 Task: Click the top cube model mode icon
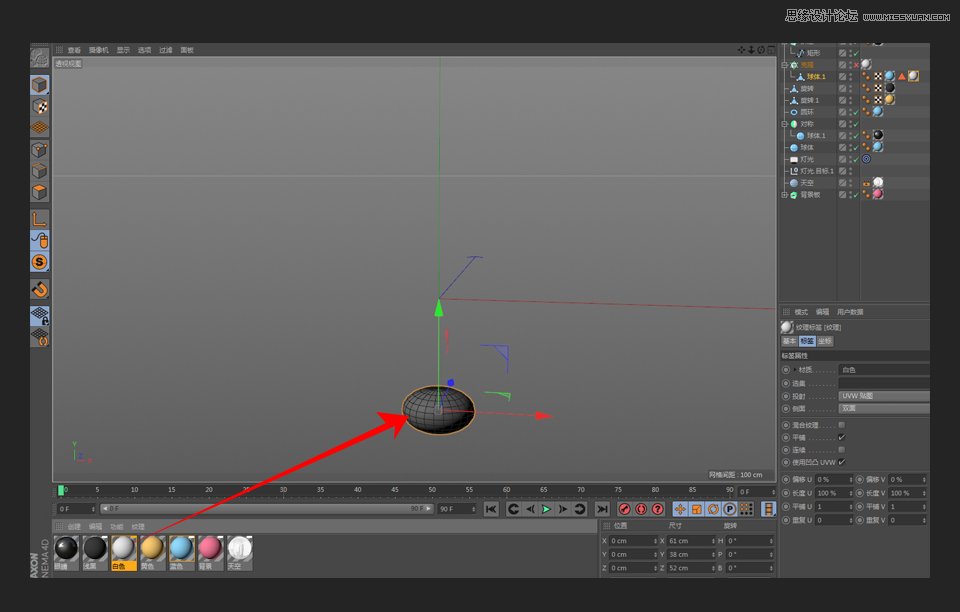coord(39,85)
